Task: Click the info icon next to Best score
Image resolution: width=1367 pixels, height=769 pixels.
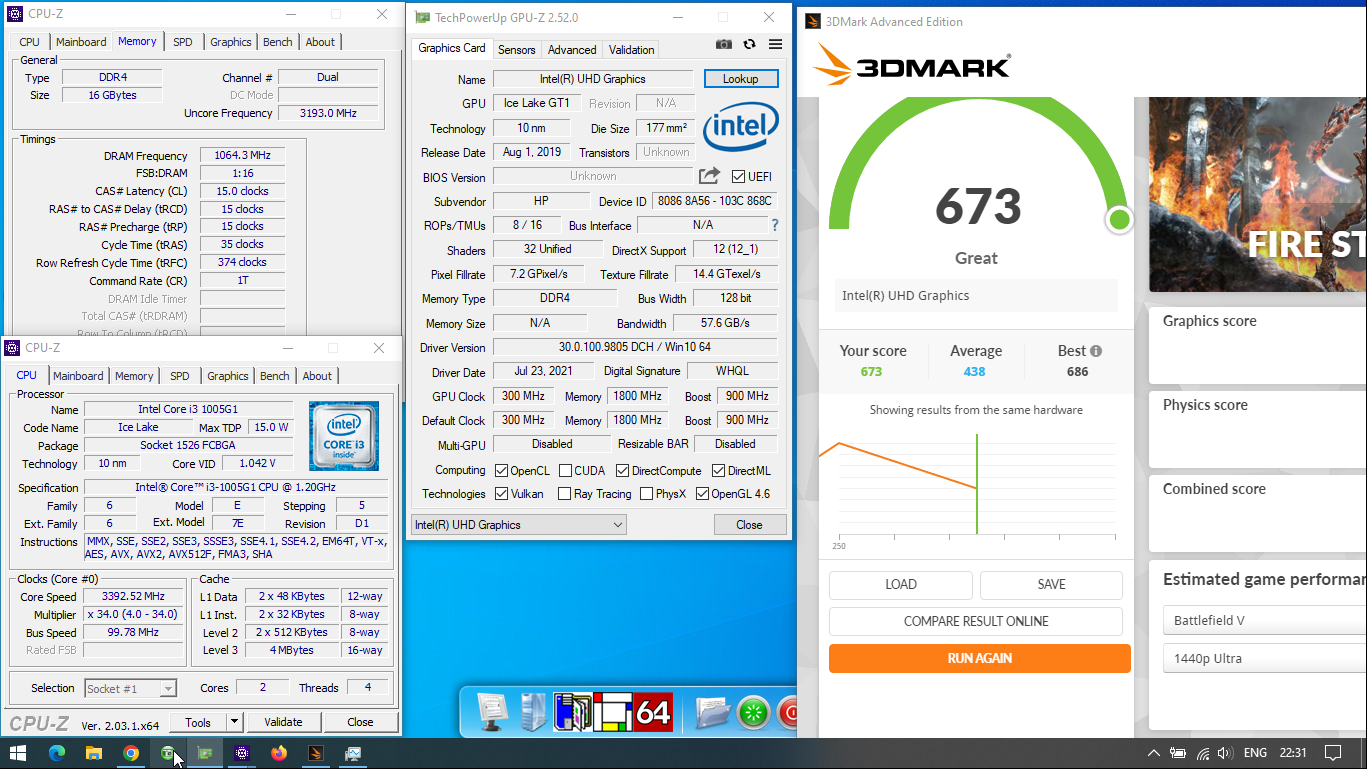Action: (1096, 351)
